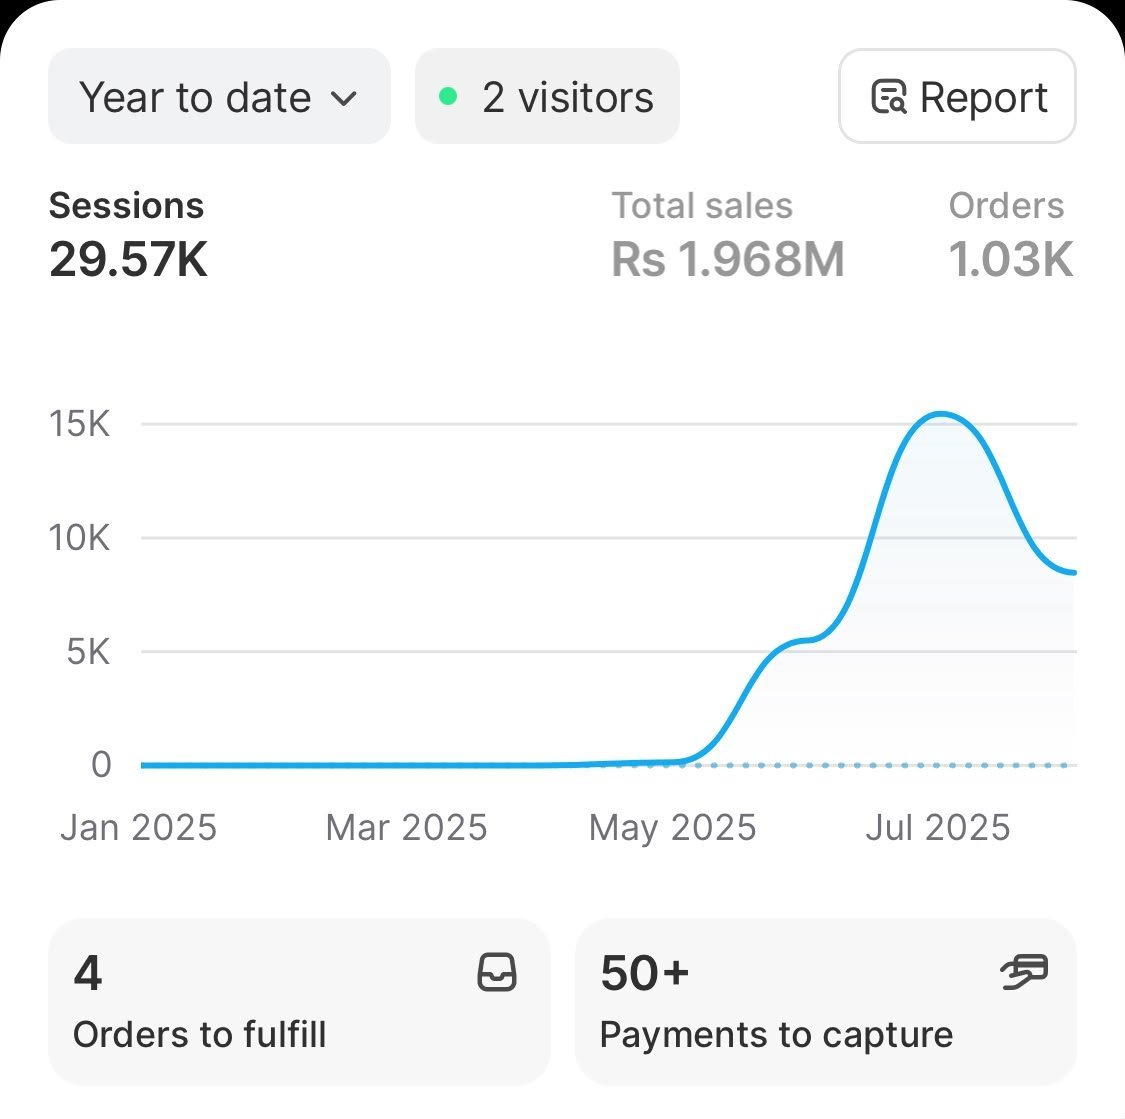Click the May 2025 axis label
This screenshot has width=1125, height=1119.
point(672,828)
